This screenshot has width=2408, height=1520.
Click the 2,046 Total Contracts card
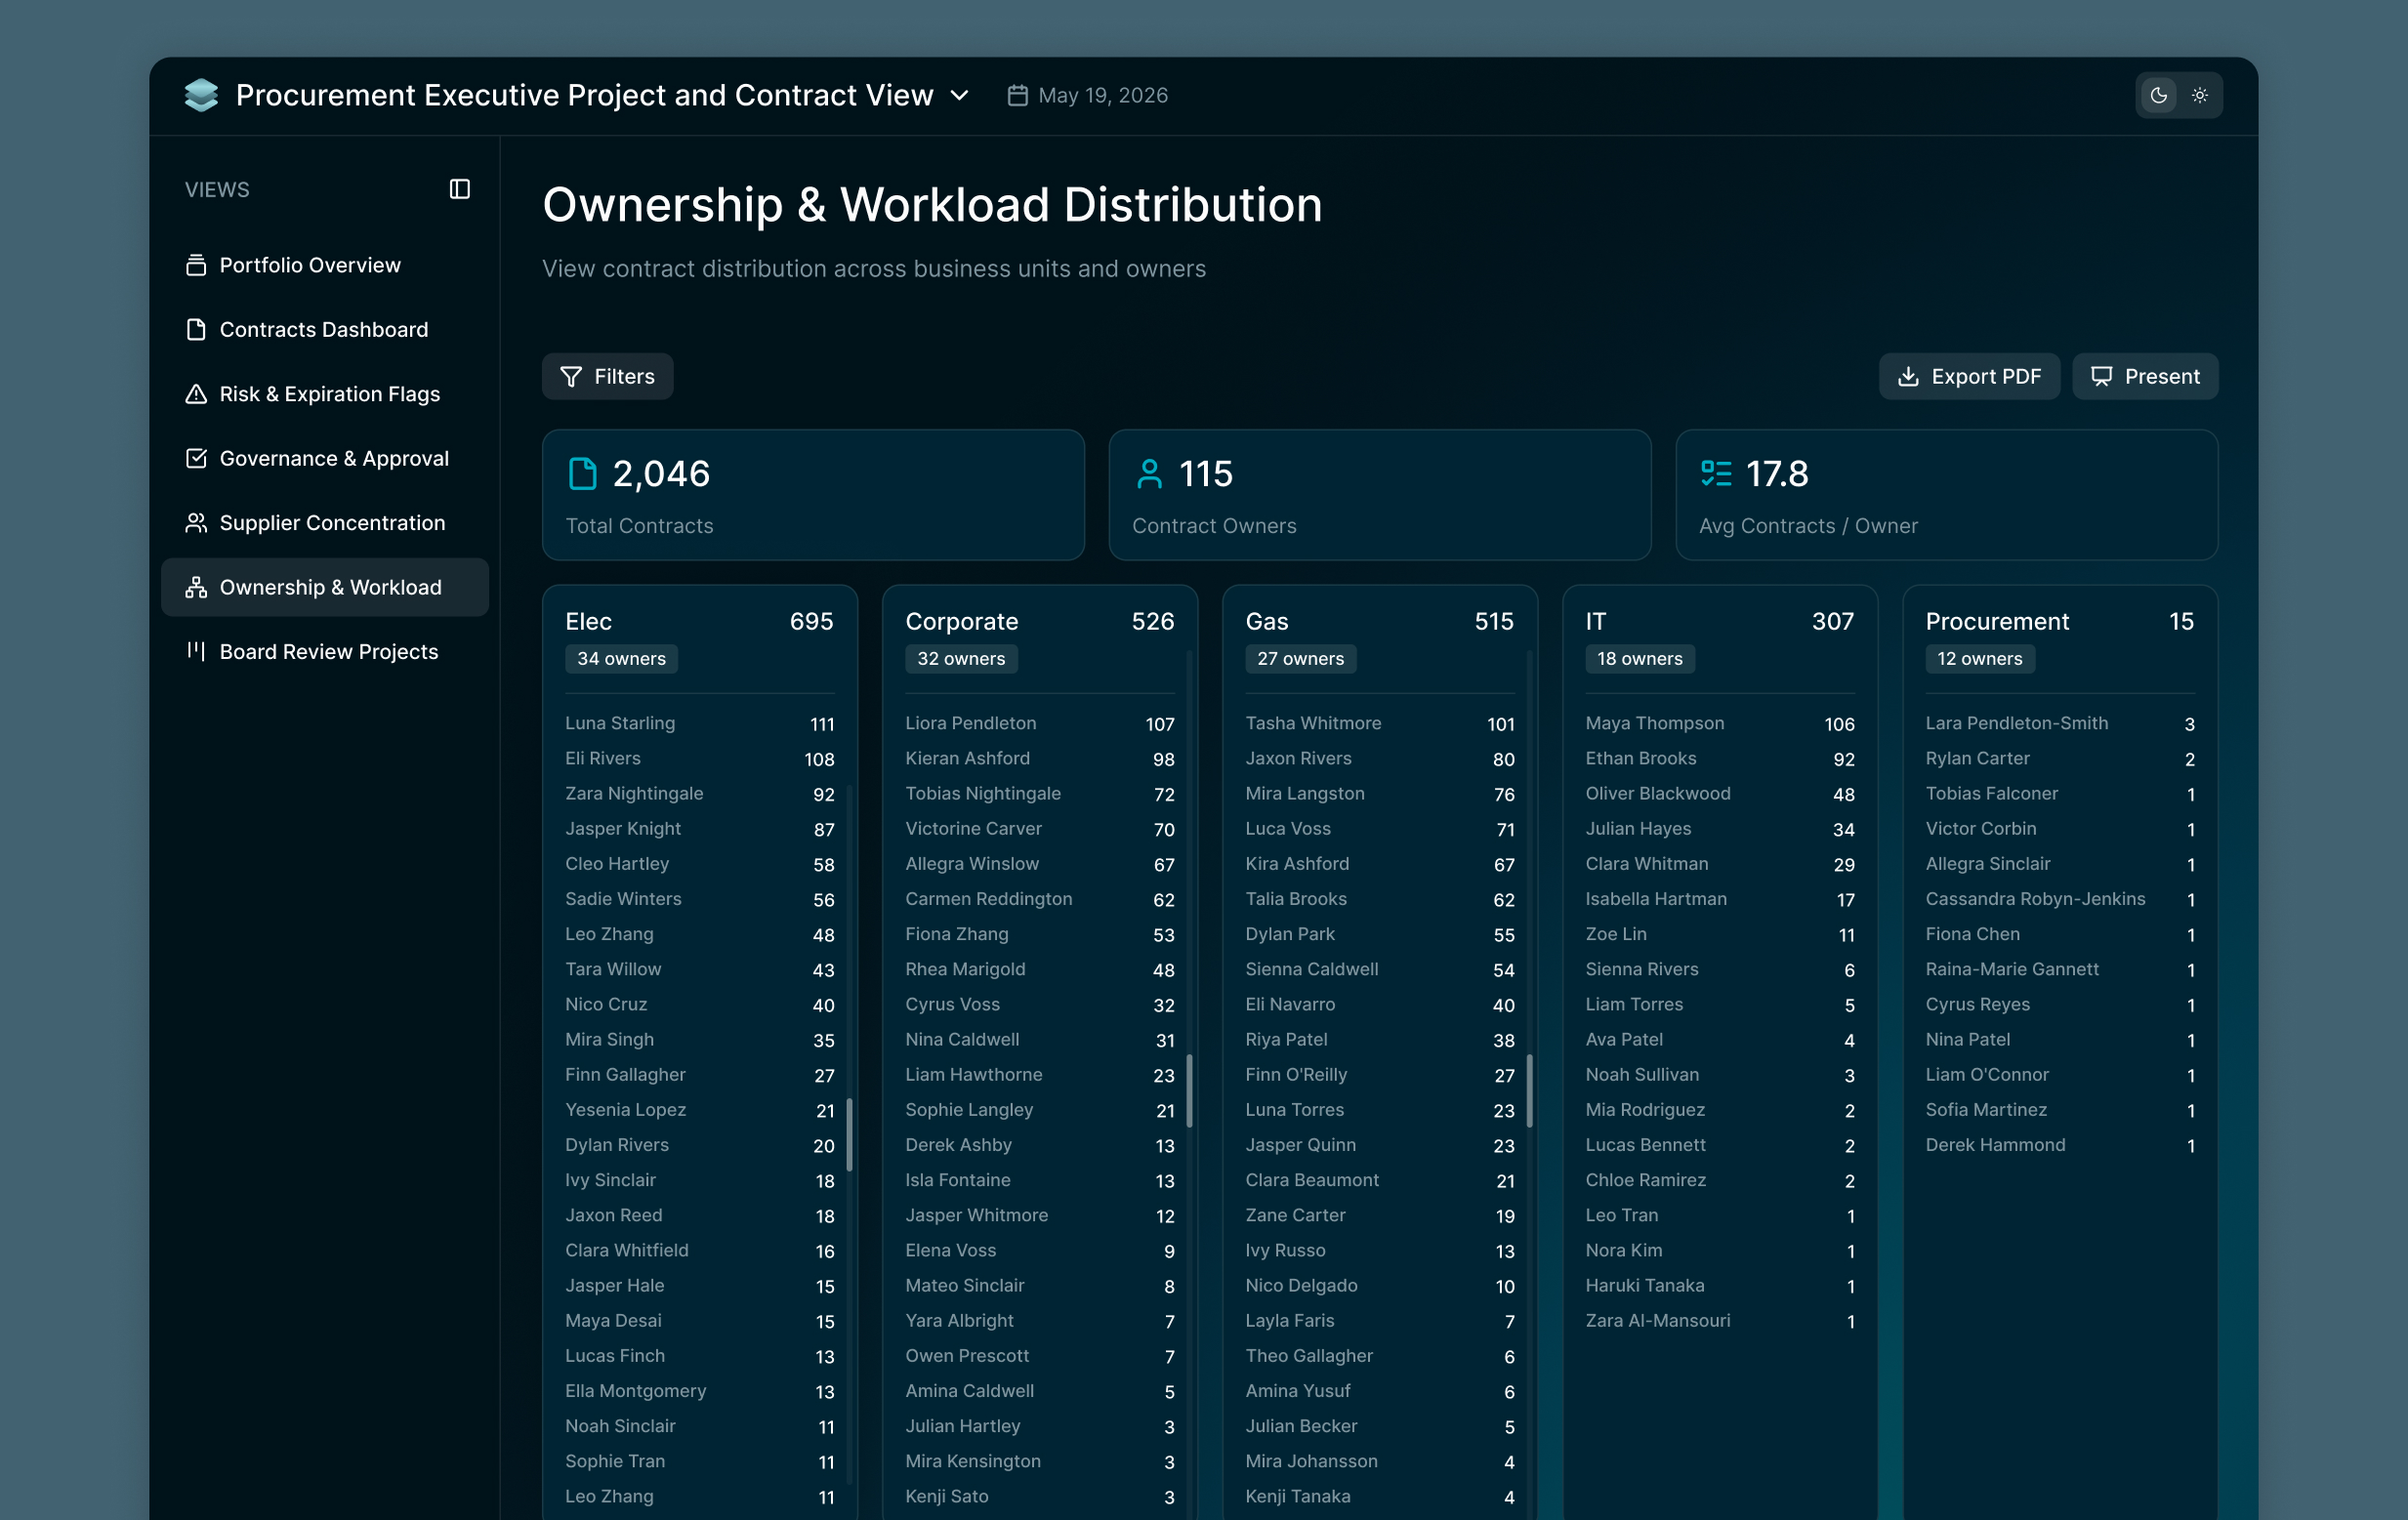tap(813, 495)
